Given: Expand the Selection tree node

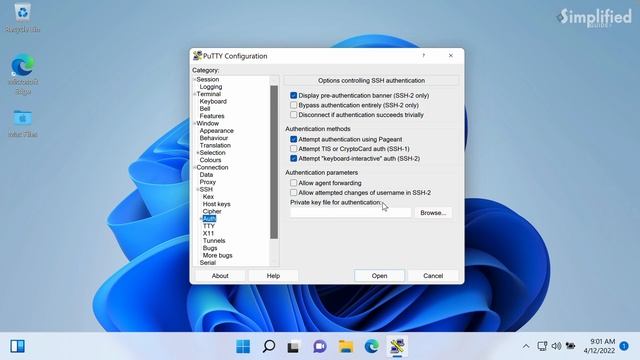Looking at the screenshot, I should (x=198, y=153).
